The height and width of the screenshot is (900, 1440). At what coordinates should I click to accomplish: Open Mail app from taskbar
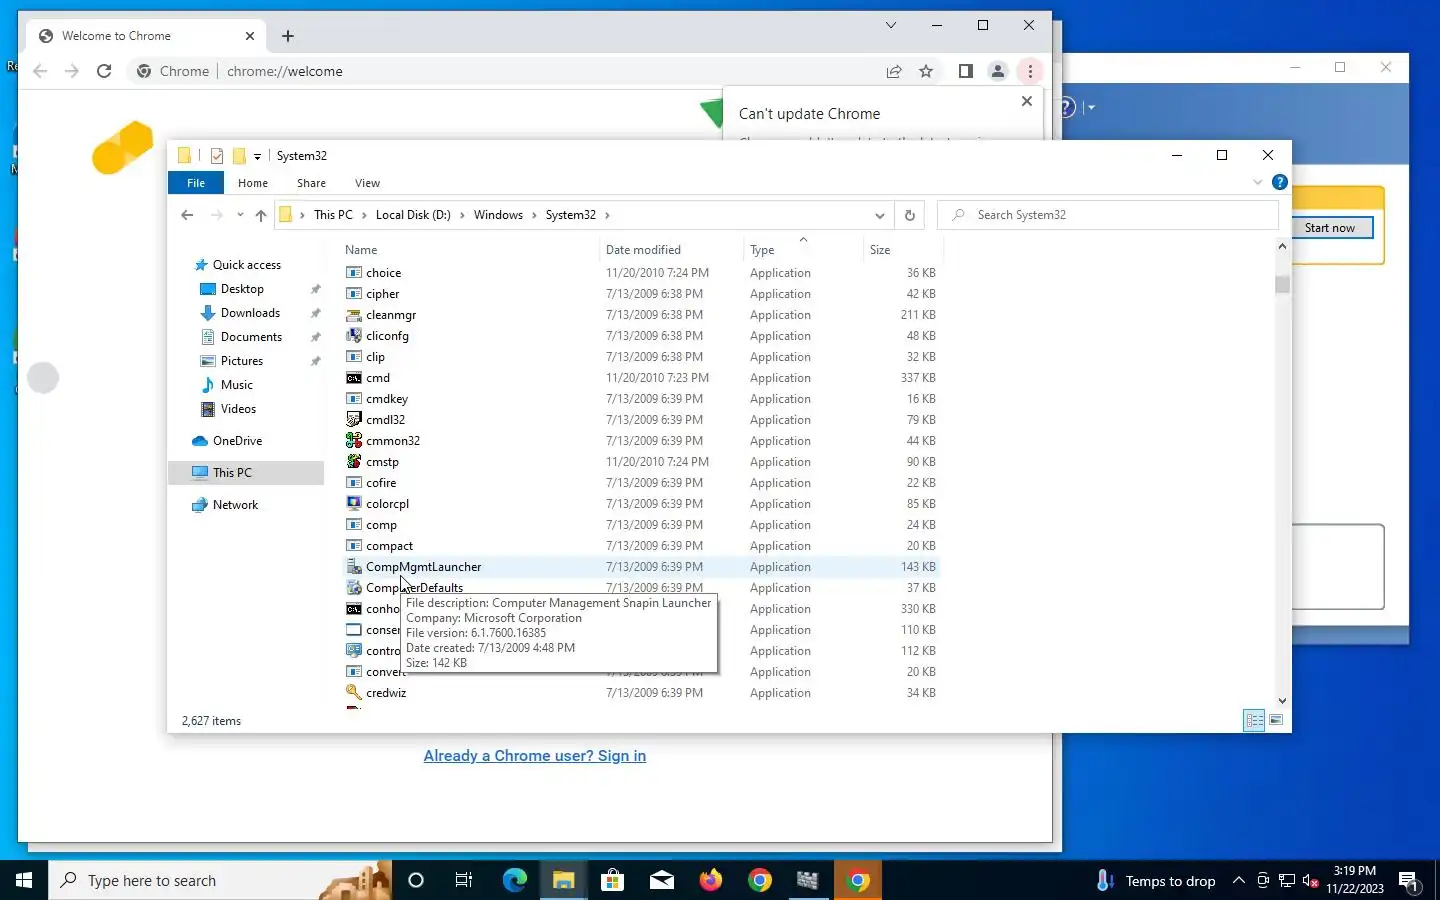point(662,880)
